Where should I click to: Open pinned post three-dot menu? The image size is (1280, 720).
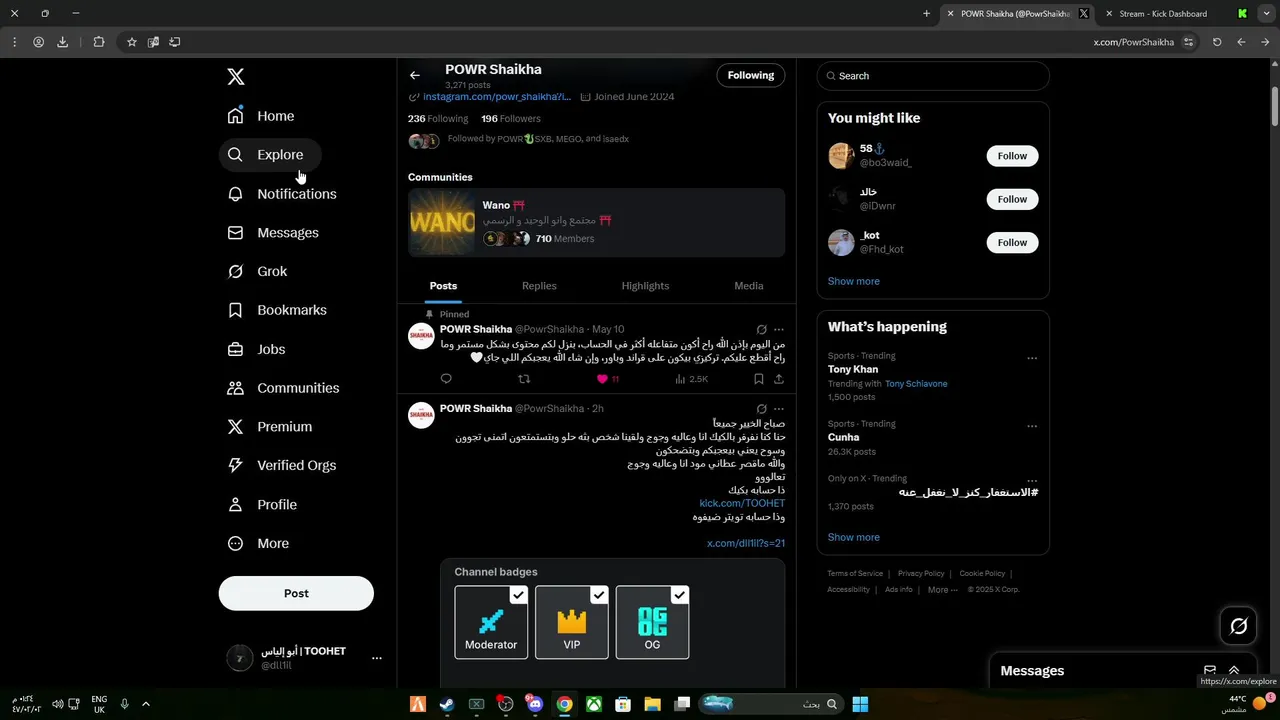click(779, 329)
